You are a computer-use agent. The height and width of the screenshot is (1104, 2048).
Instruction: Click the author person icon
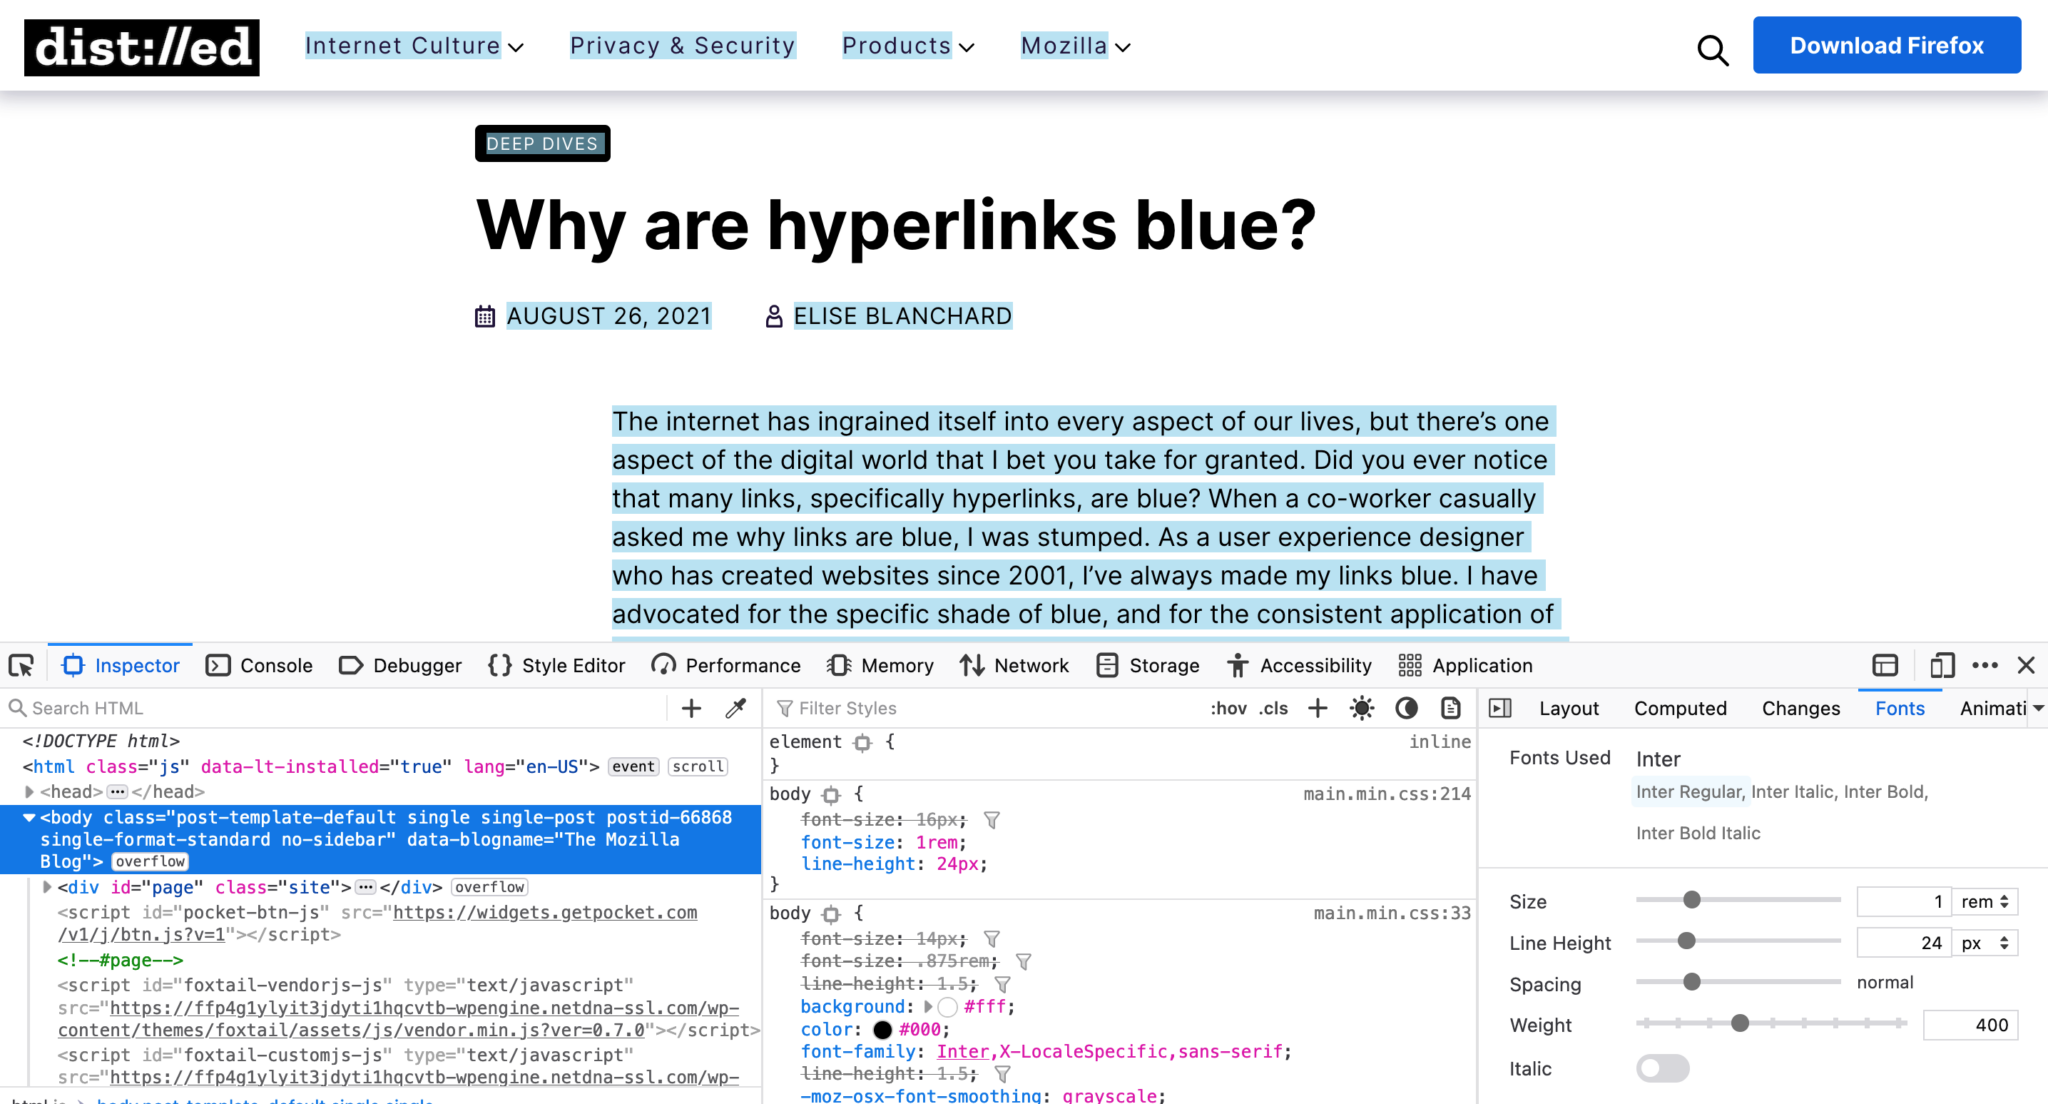click(773, 317)
